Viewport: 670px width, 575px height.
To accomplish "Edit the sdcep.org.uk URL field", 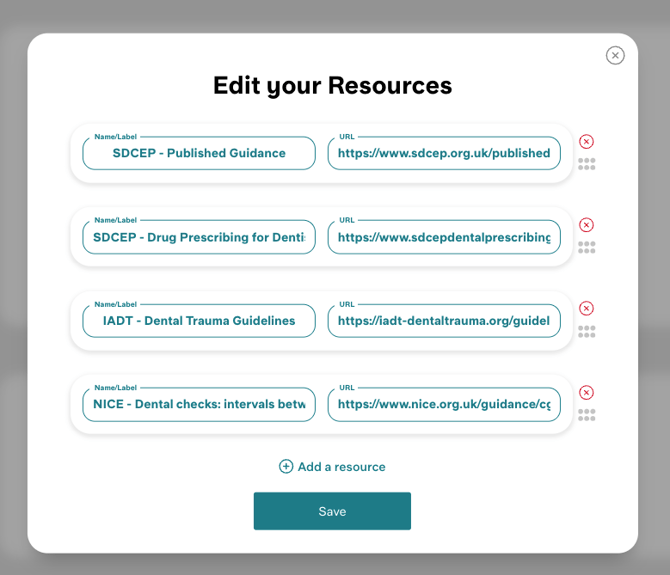I will click(444, 153).
